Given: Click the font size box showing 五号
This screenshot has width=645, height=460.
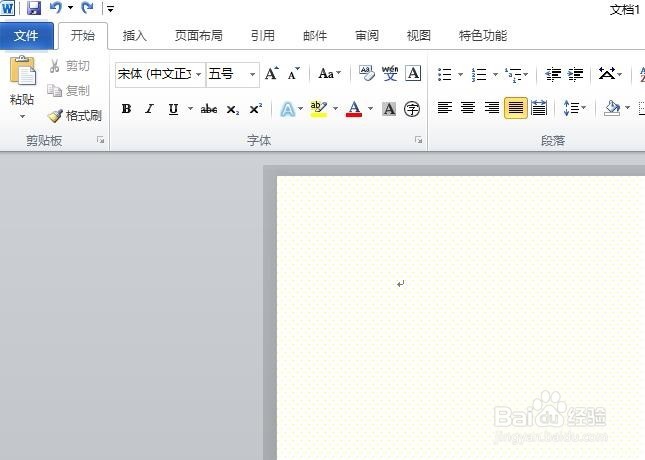Looking at the screenshot, I should pos(226,74).
